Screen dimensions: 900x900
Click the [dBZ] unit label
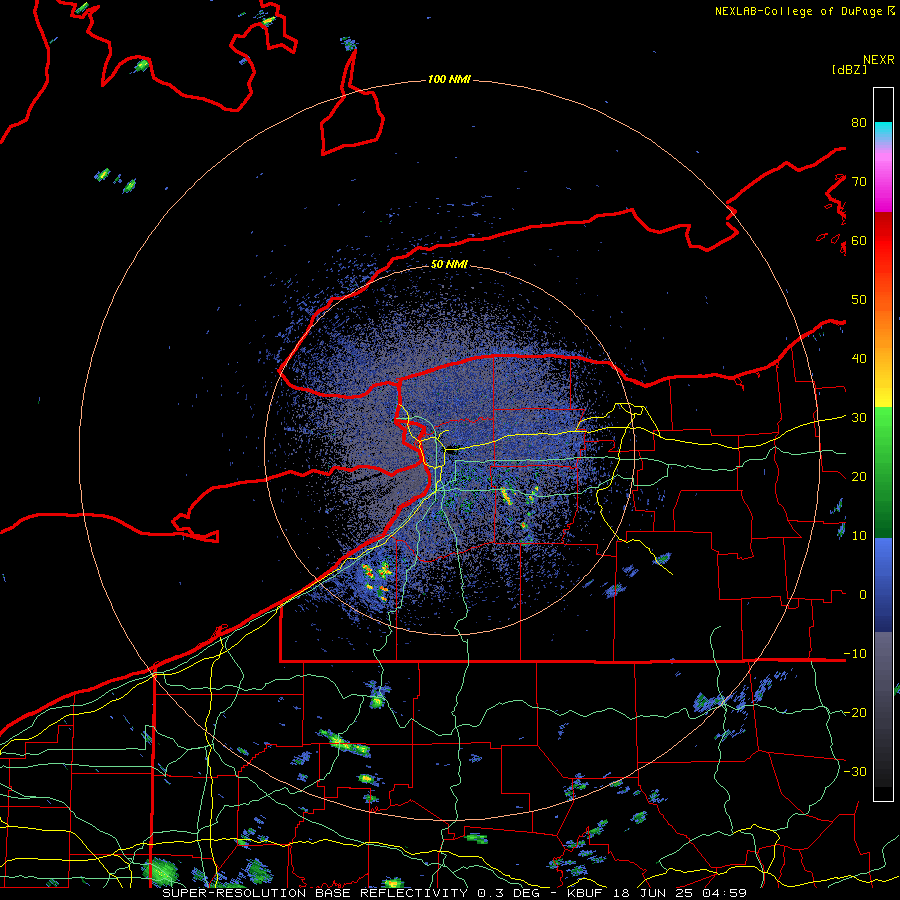pos(849,69)
